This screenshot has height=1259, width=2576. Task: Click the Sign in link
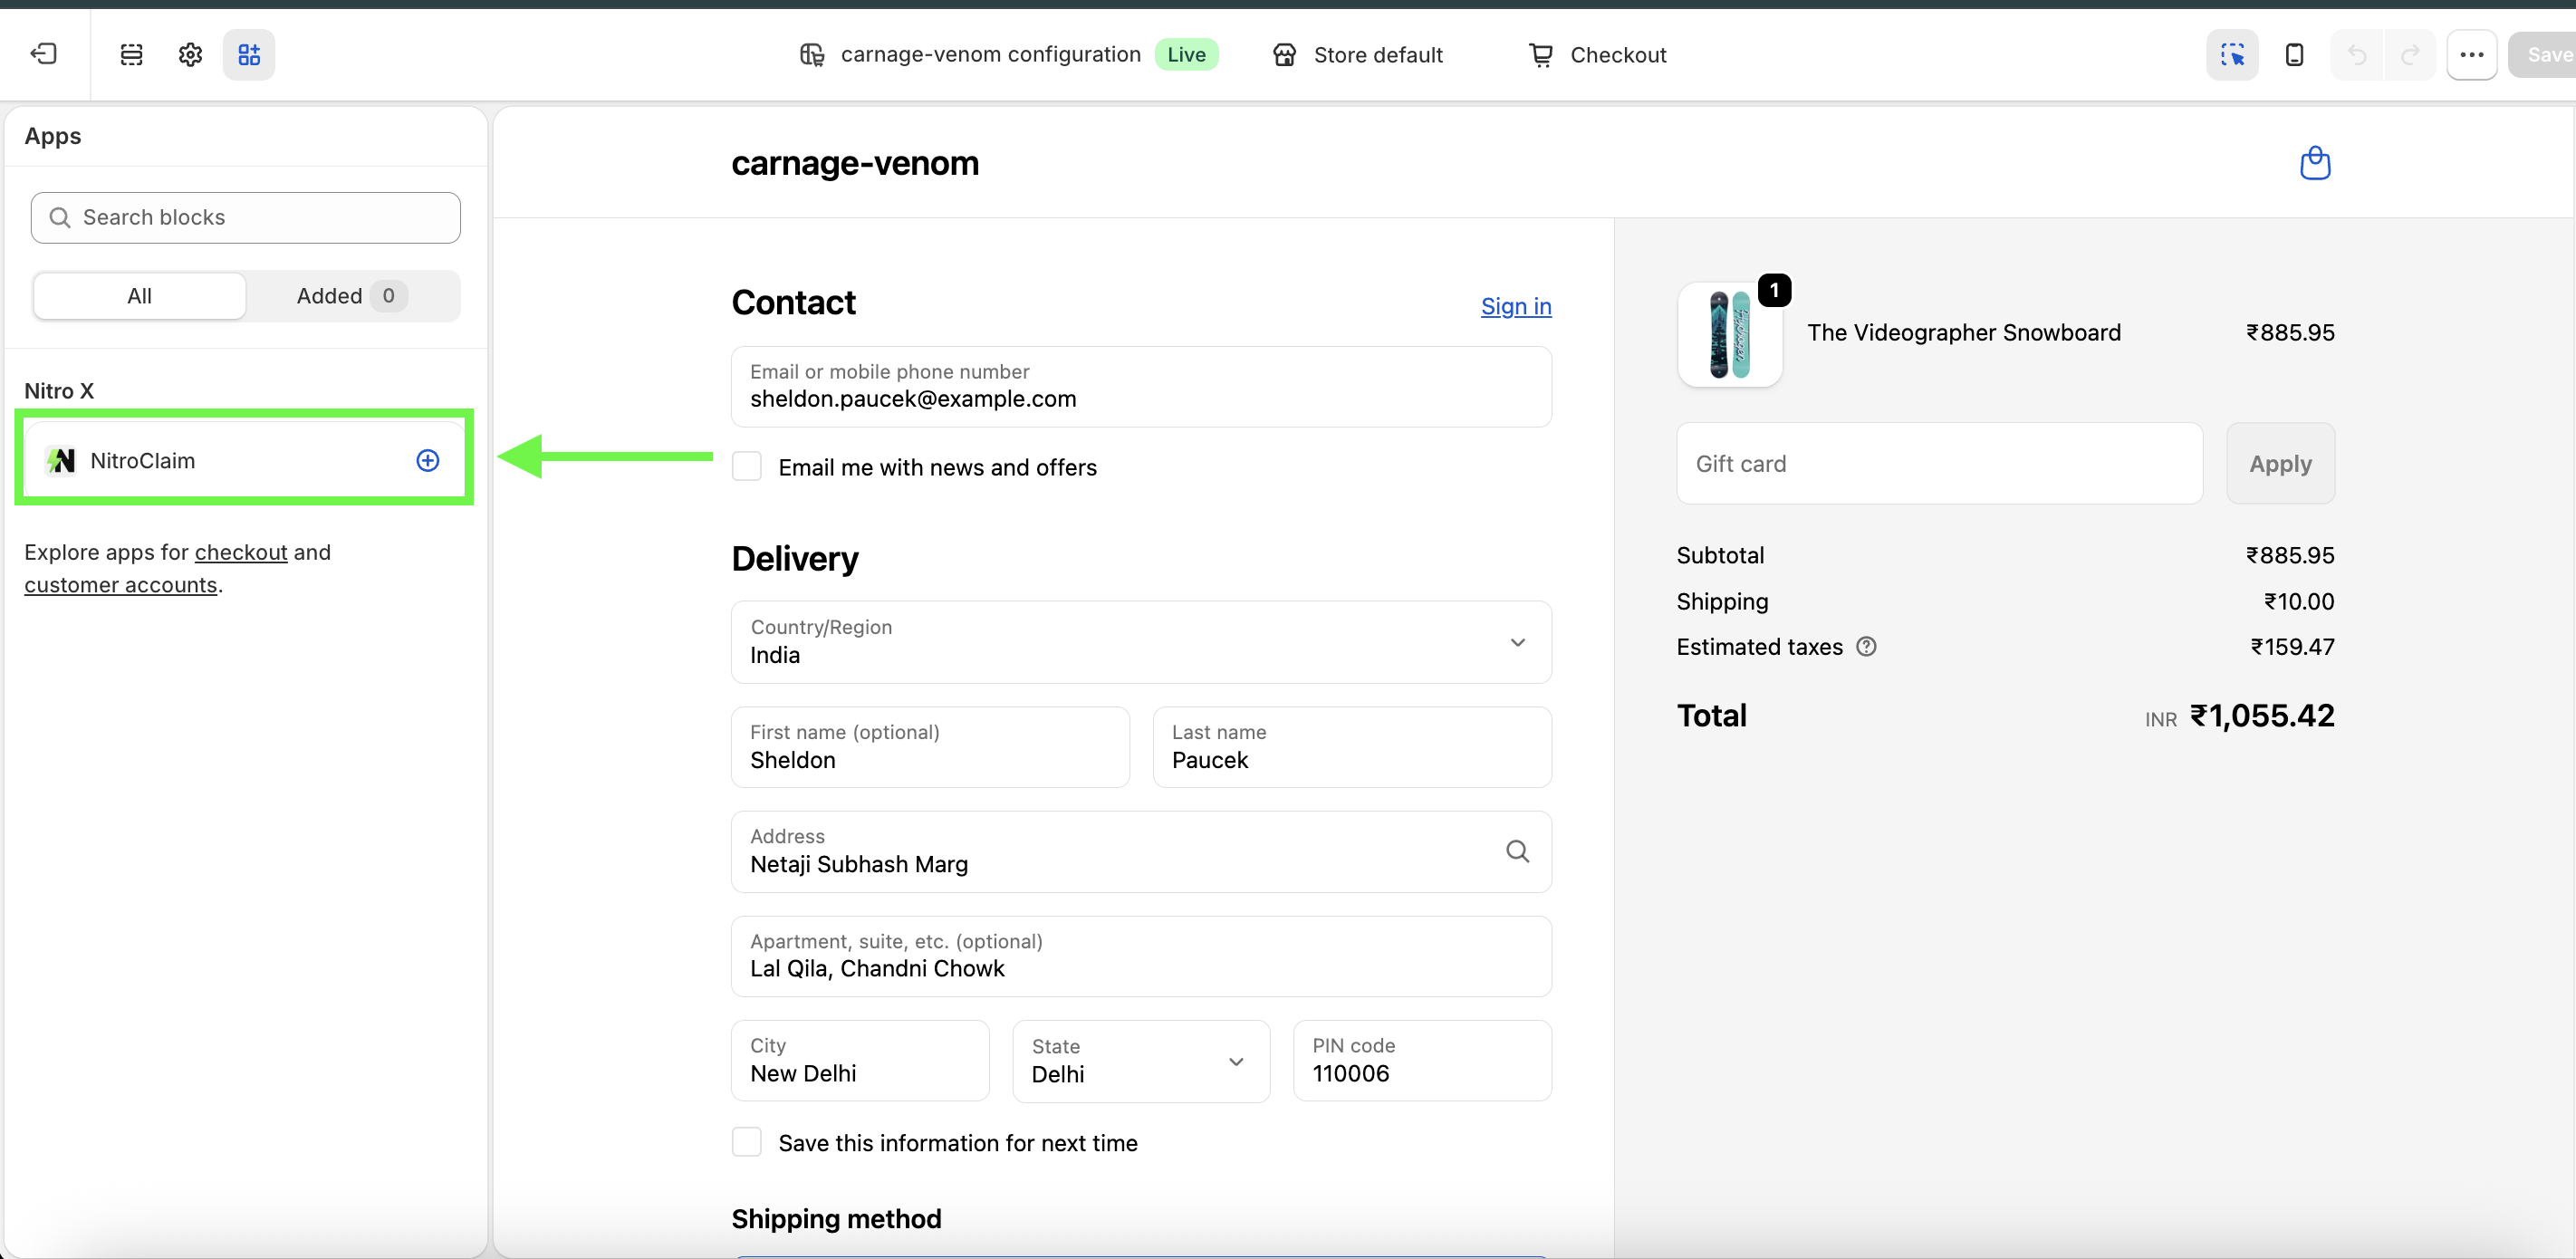coord(1515,306)
